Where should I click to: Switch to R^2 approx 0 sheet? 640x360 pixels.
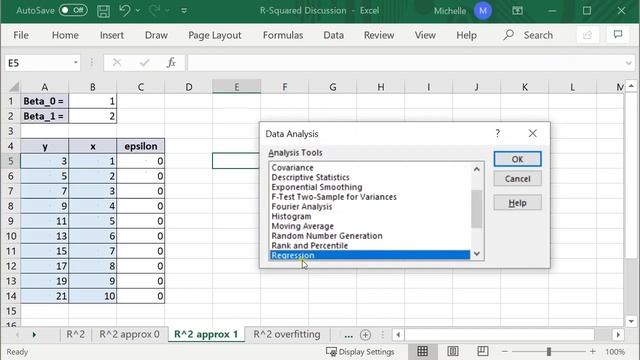[129, 334]
